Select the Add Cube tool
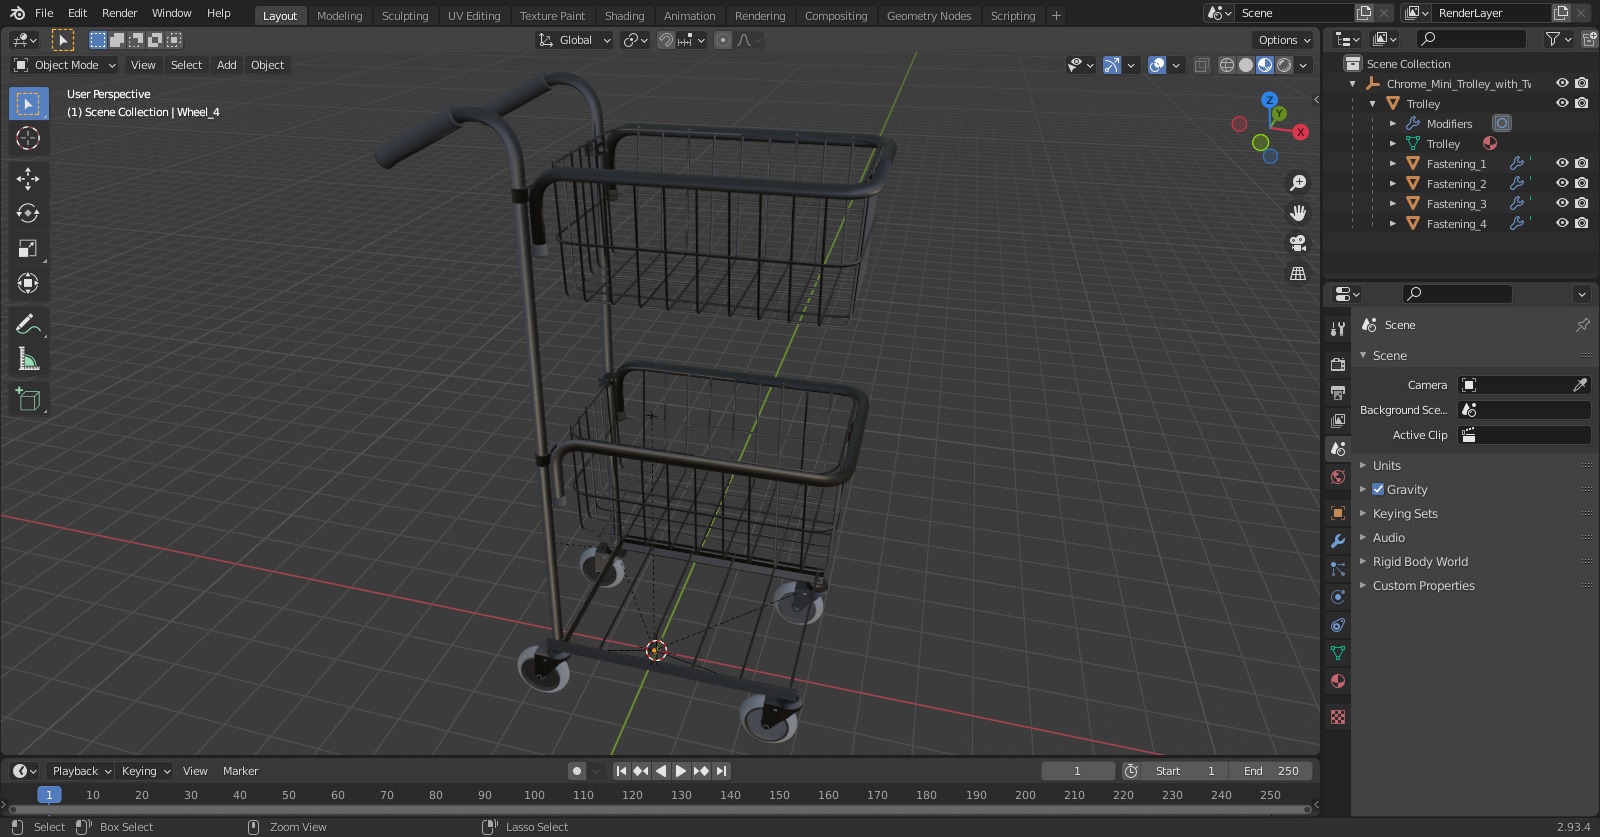 28,400
